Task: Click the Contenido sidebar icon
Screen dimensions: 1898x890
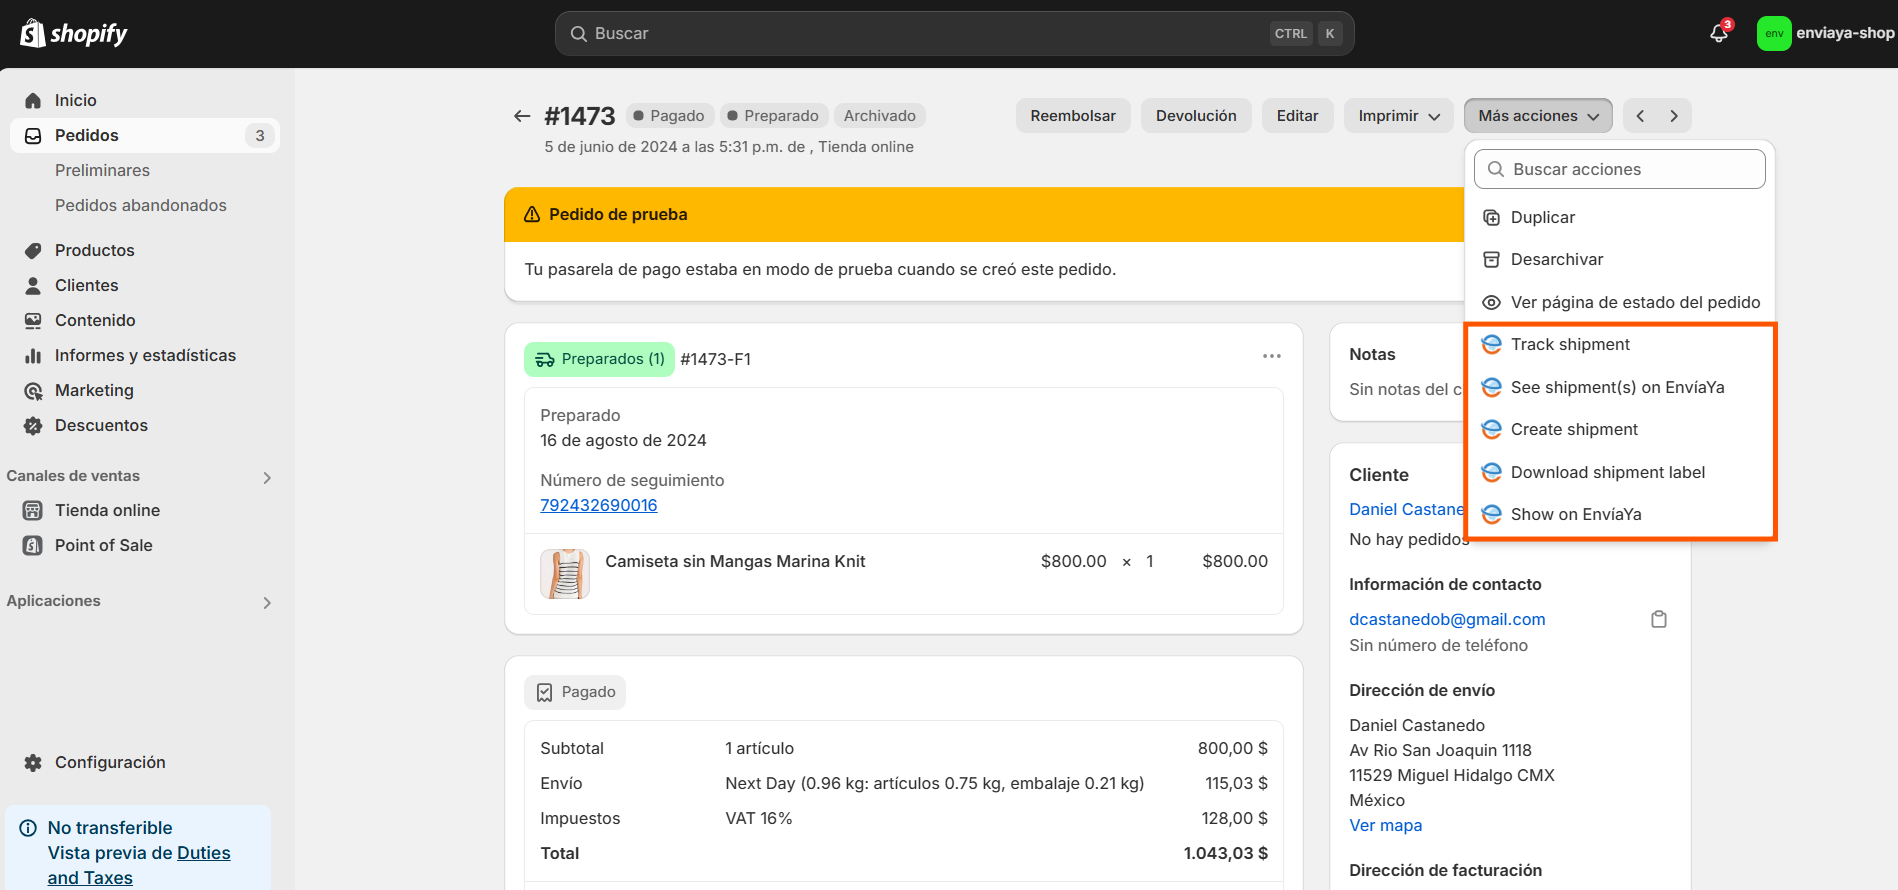Action: click(33, 320)
